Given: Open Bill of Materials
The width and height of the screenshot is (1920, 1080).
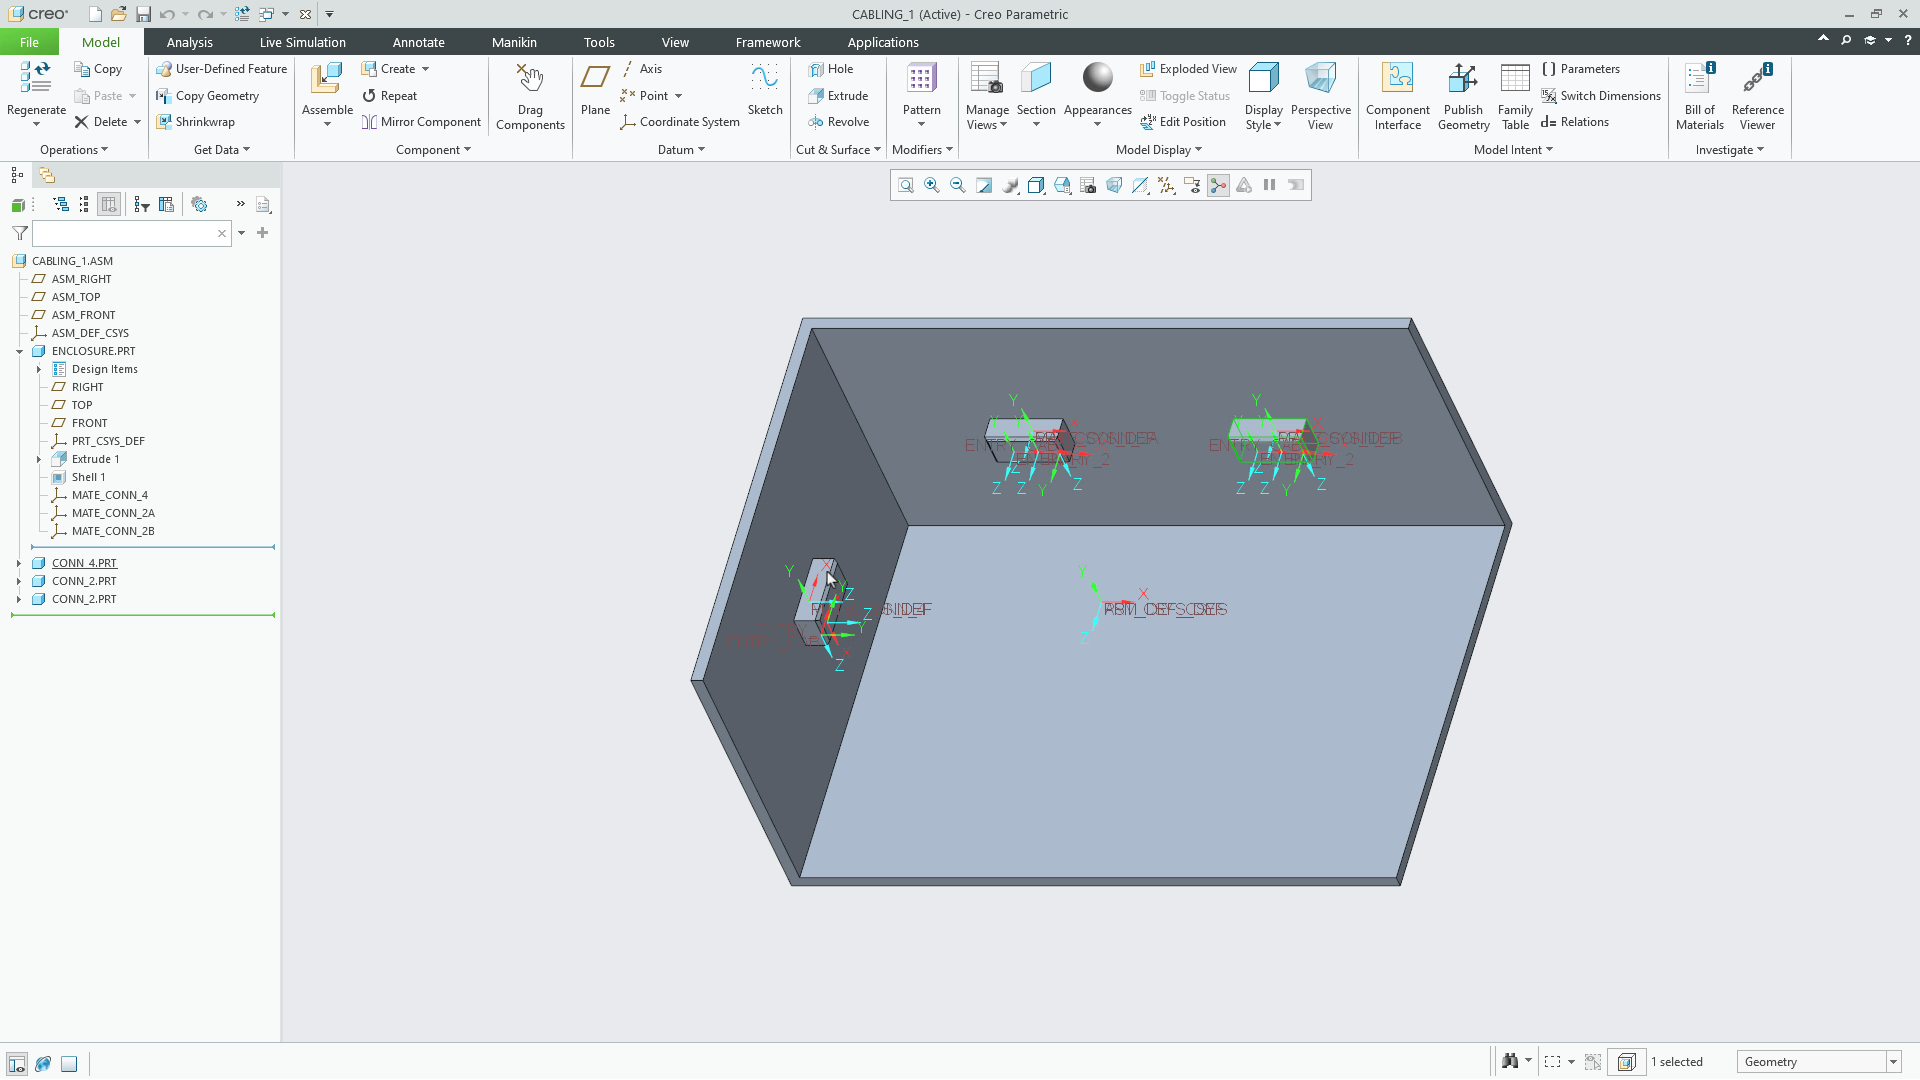Looking at the screenshot, I should (x=1699, y=95).
